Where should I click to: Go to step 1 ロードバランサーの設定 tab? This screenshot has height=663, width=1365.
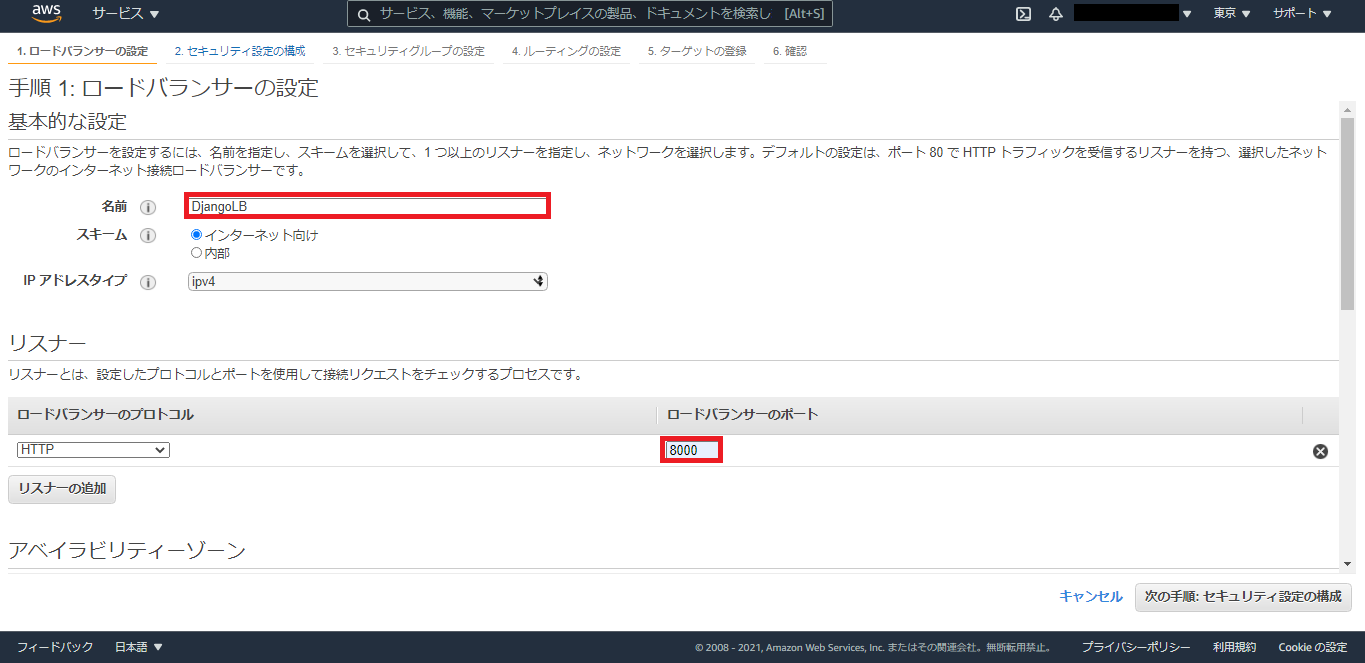(82, 51)
